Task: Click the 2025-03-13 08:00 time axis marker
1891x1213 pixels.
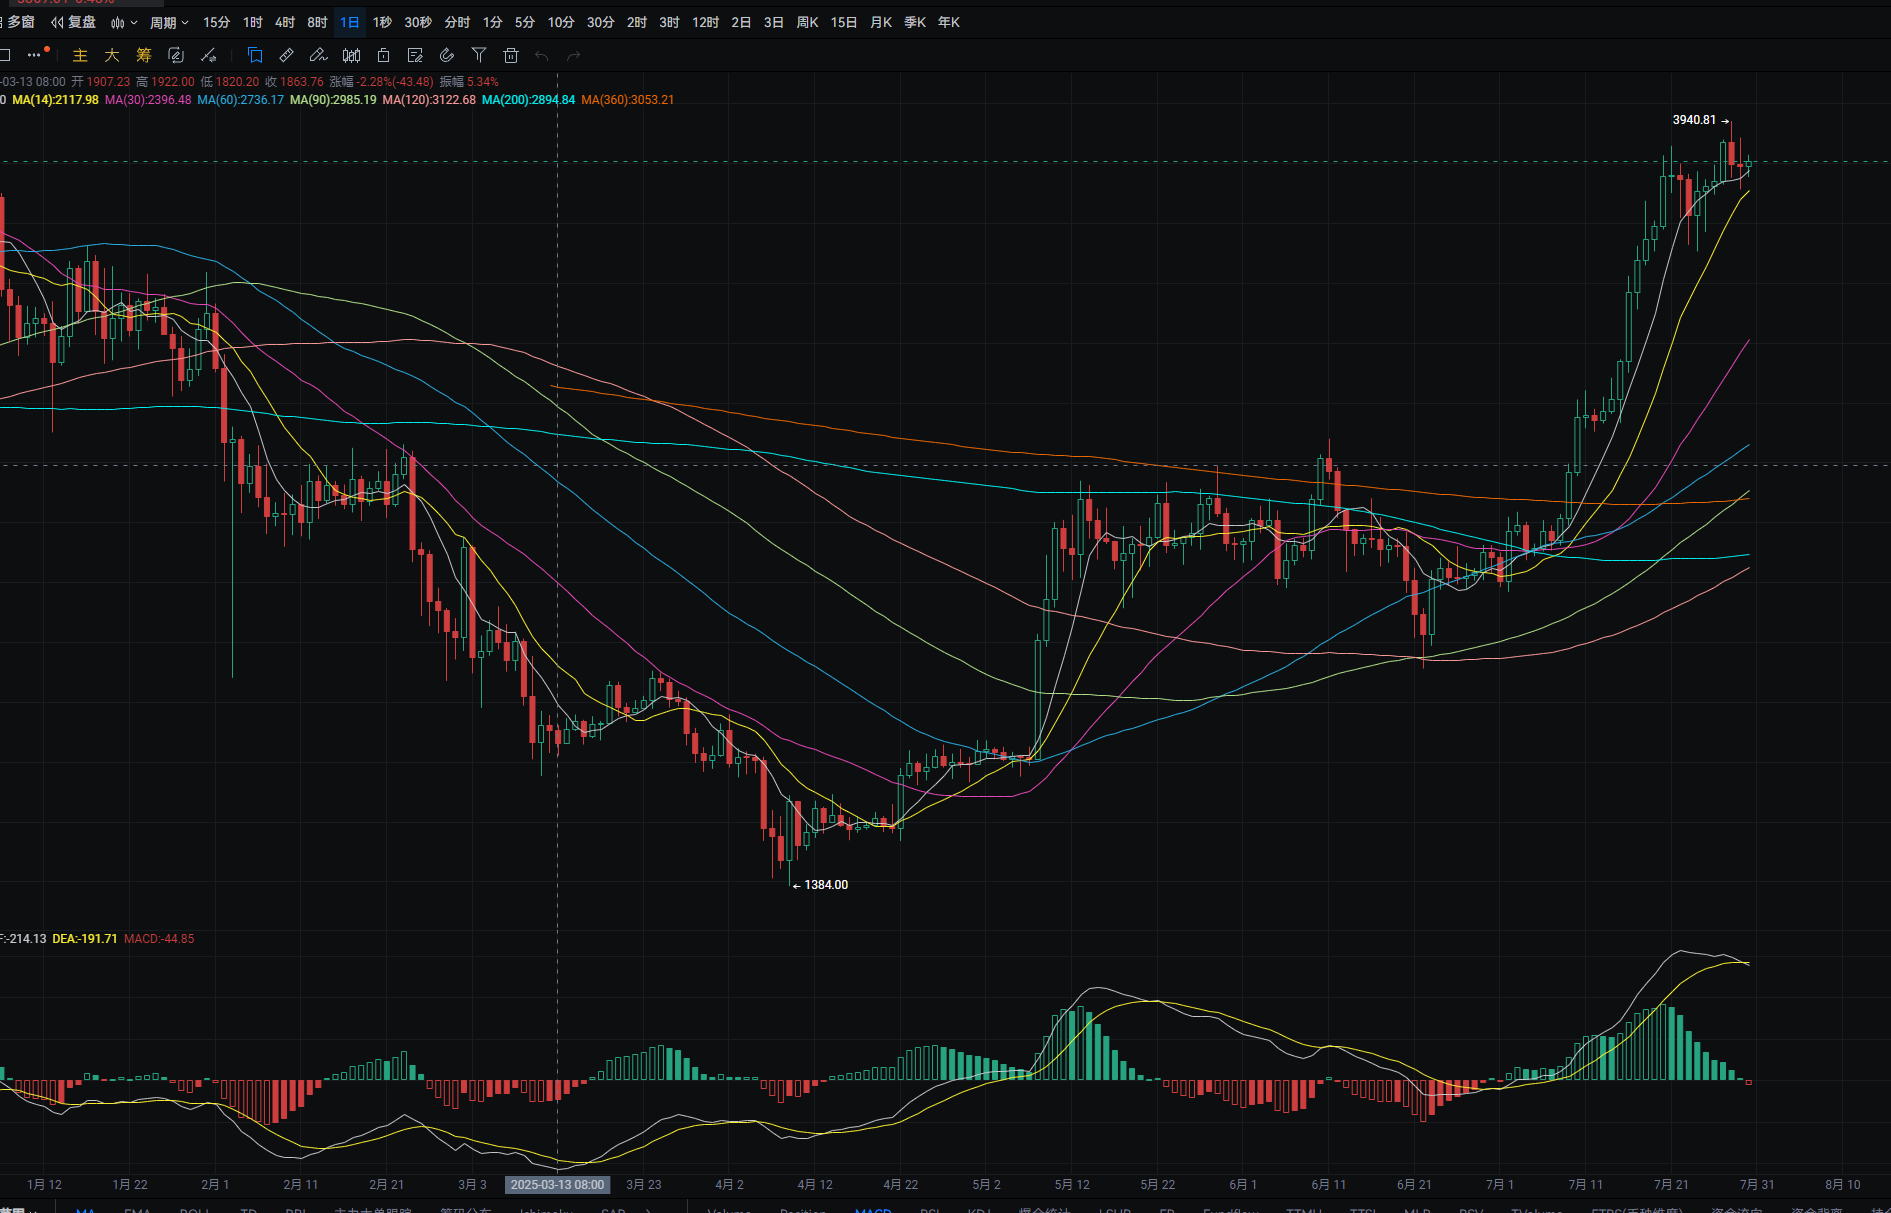Action: pos(557,1184)
